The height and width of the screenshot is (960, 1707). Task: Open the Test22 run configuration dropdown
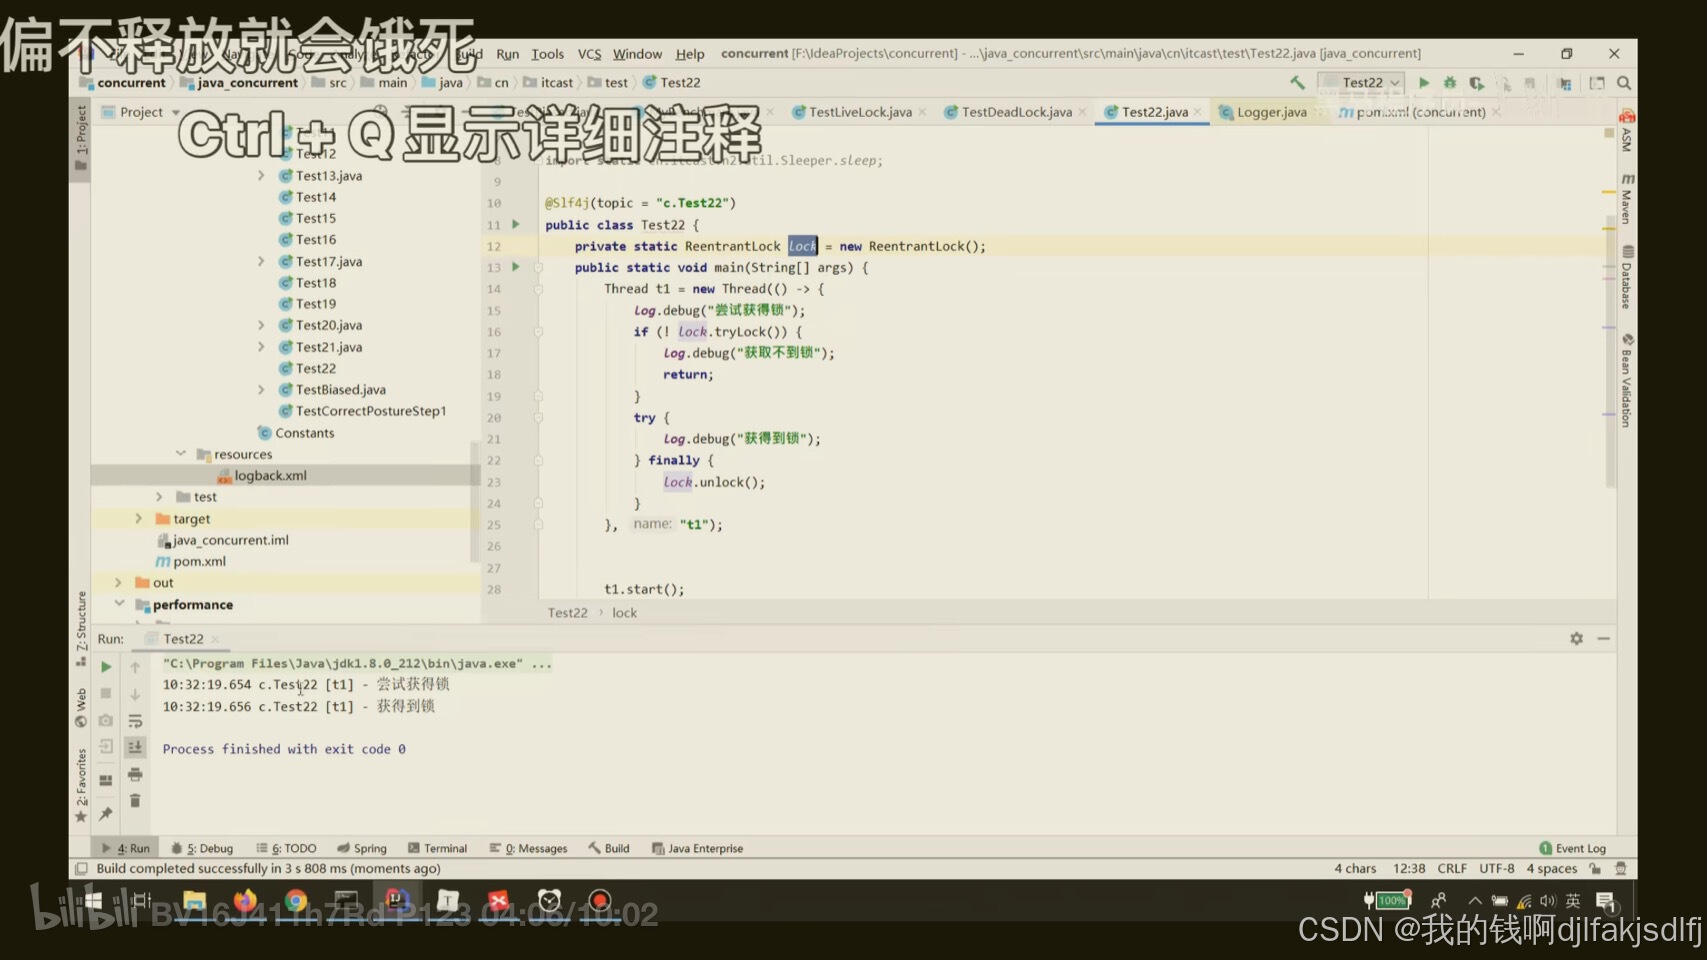click(x=1362, y=83)
